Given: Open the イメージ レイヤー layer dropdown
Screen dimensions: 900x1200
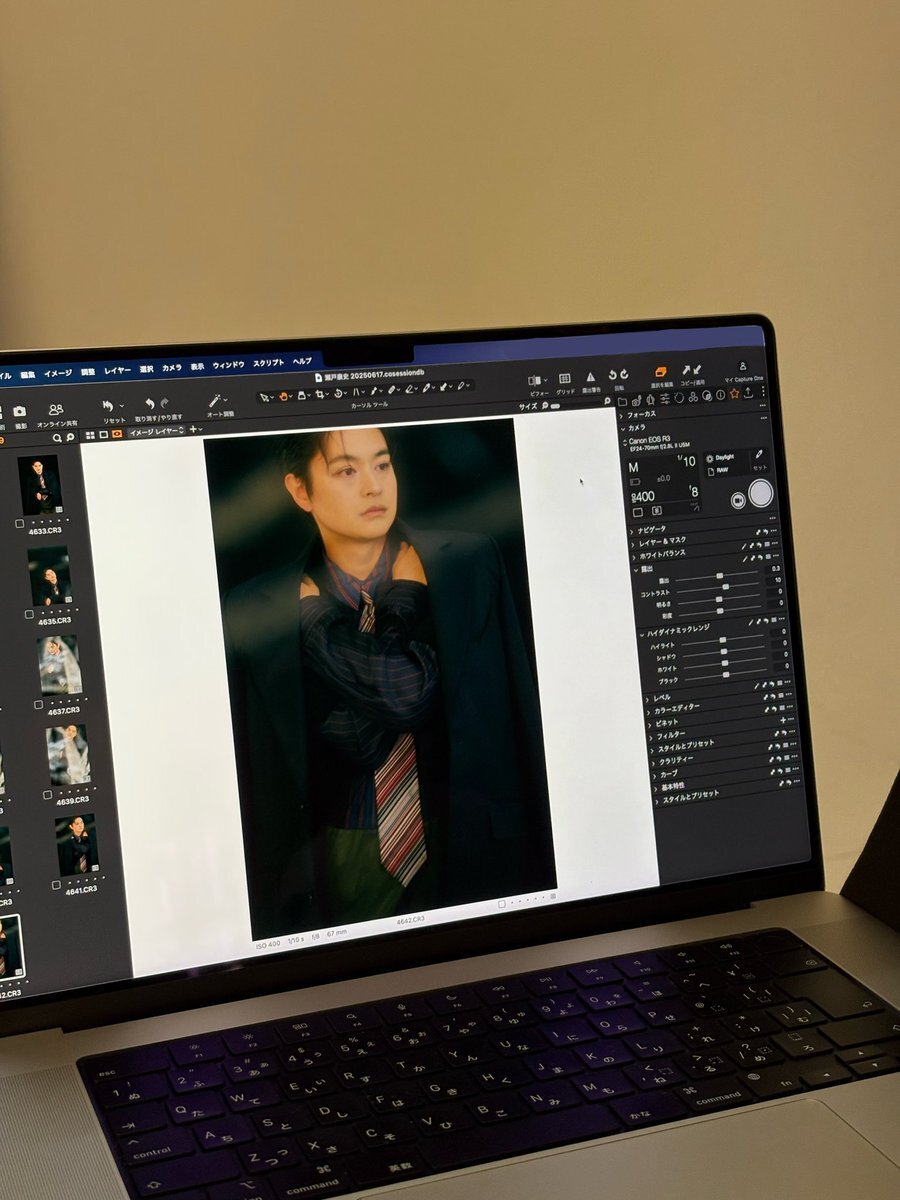Looking at the screenshot, I should click(156, 431).
